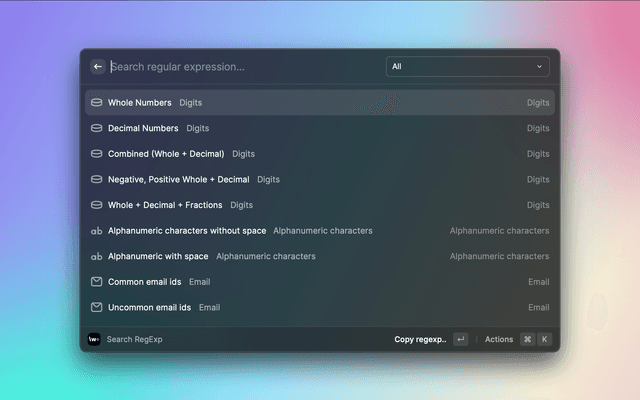Click the 'ab' icon for Alphanumeric with space

coord(97,256)
